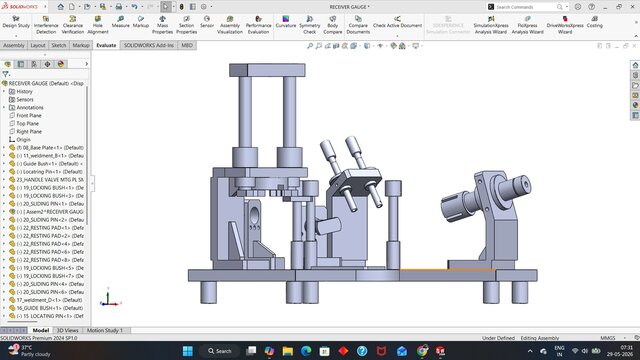
Task: Start FloXpress Analysis Wizard
Action: (x=527, y=25)
